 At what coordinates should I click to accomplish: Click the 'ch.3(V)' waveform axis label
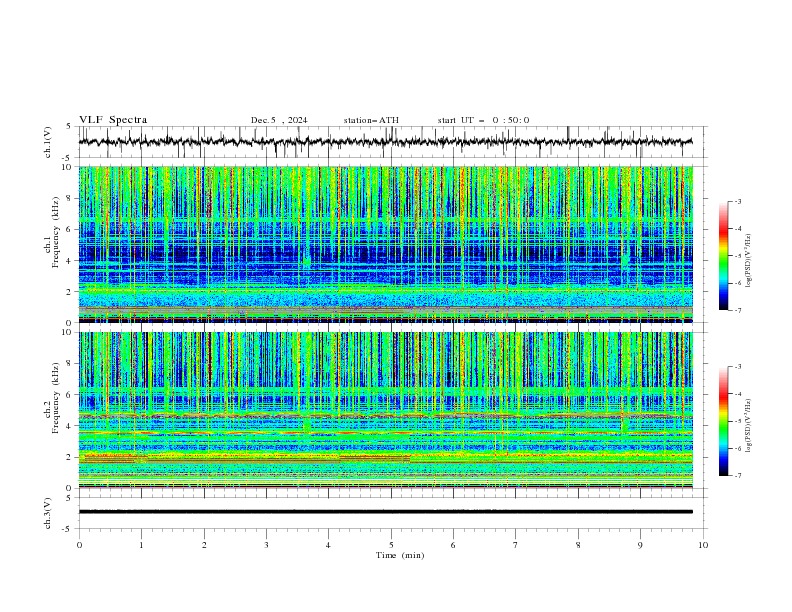48,513
